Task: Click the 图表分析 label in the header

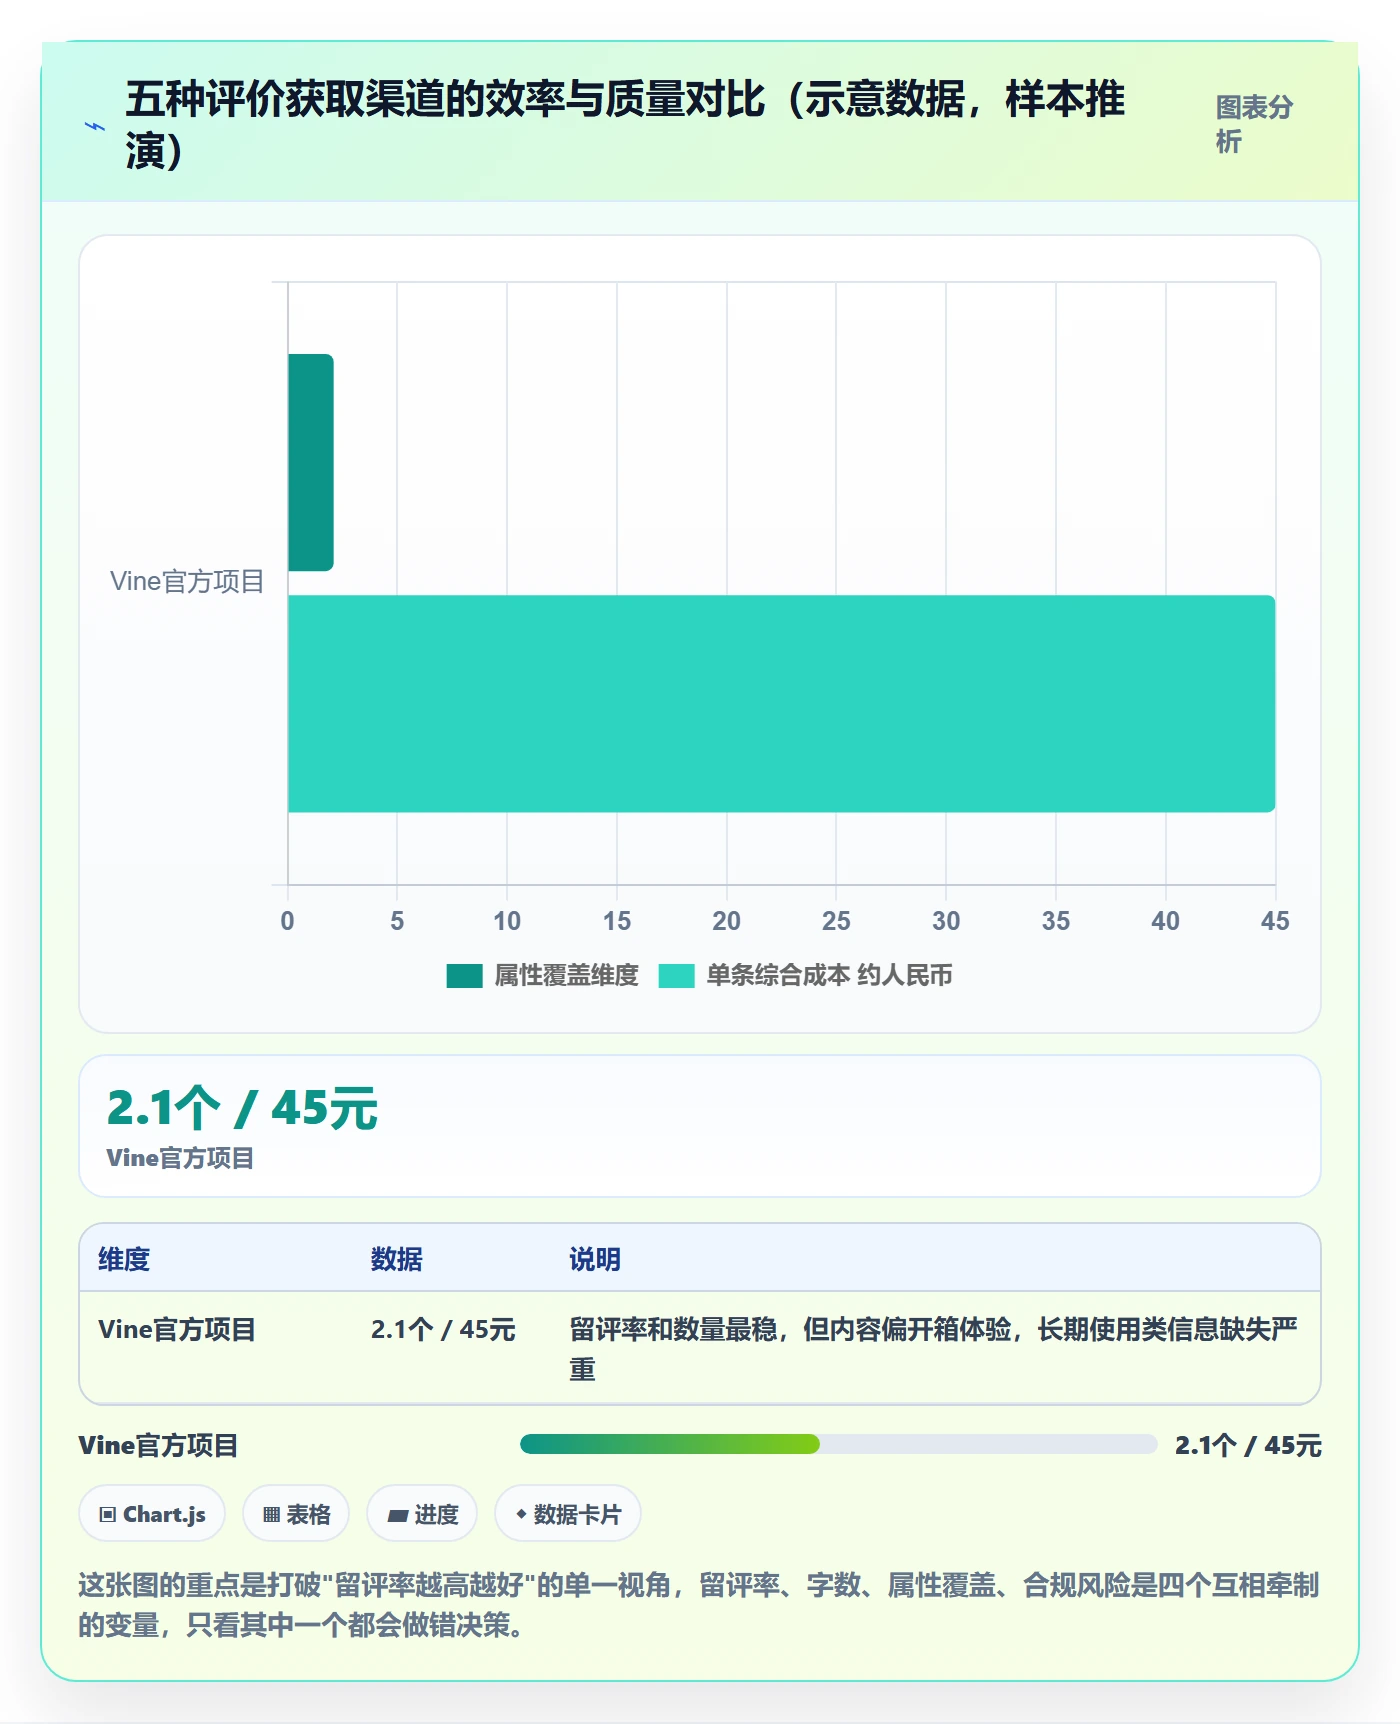Action: pos(1254,124)
